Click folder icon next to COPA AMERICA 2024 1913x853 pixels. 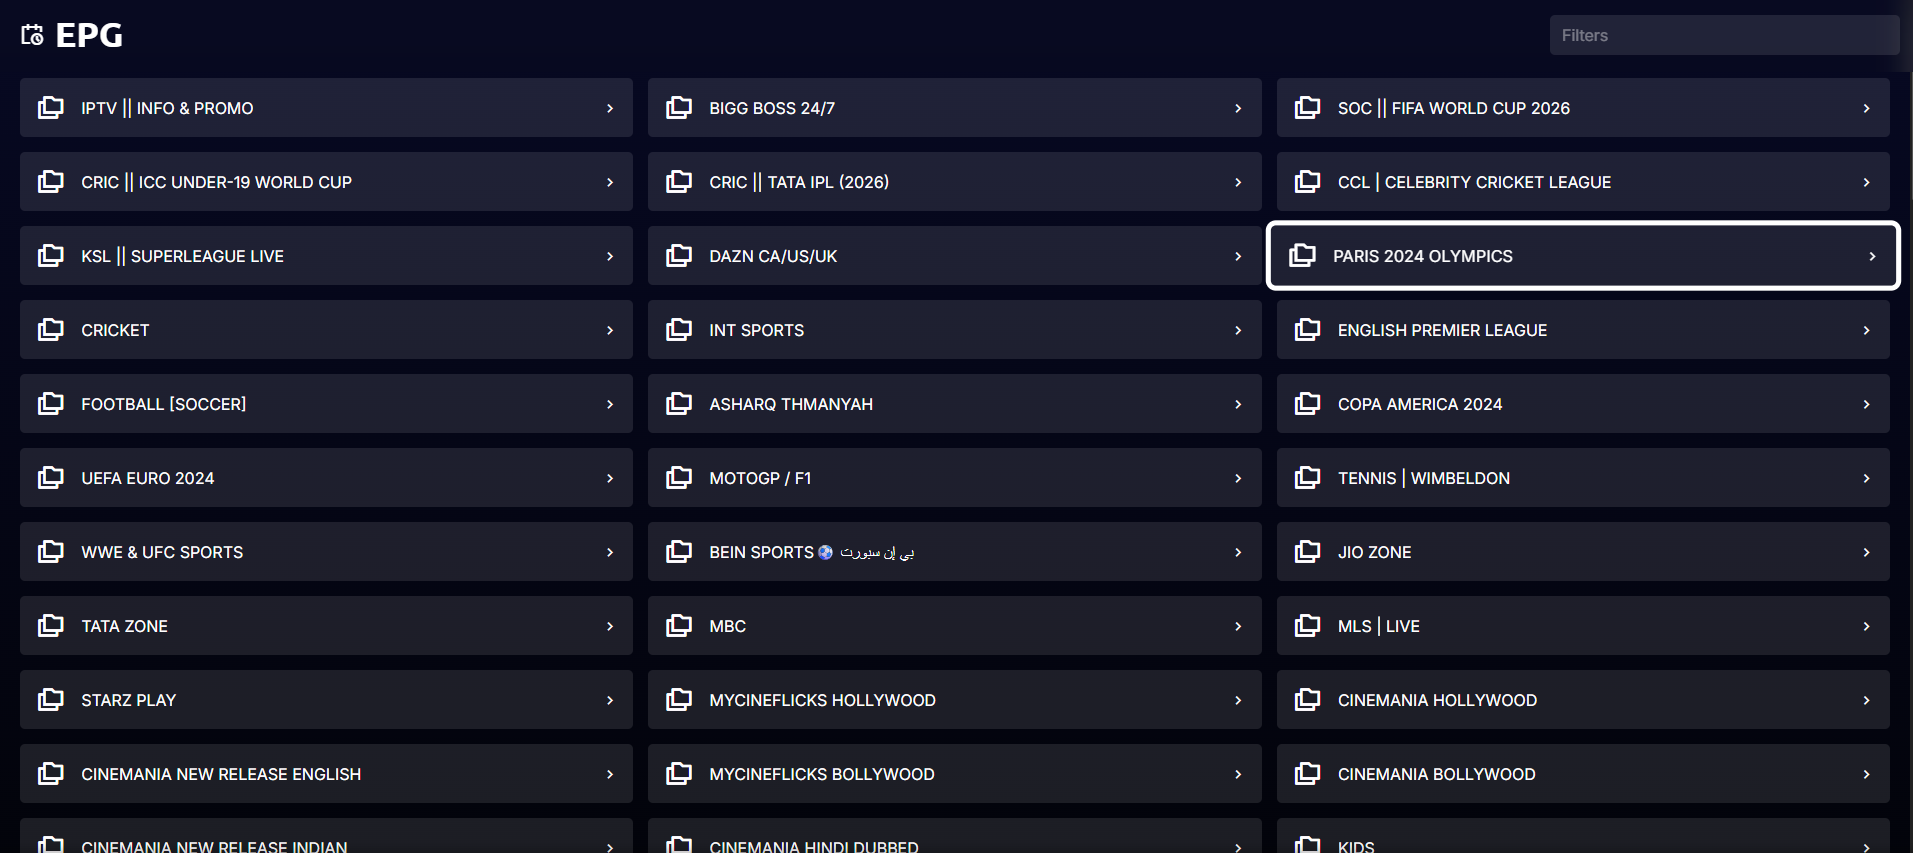pyautogui.click(x=1308, y=404)
